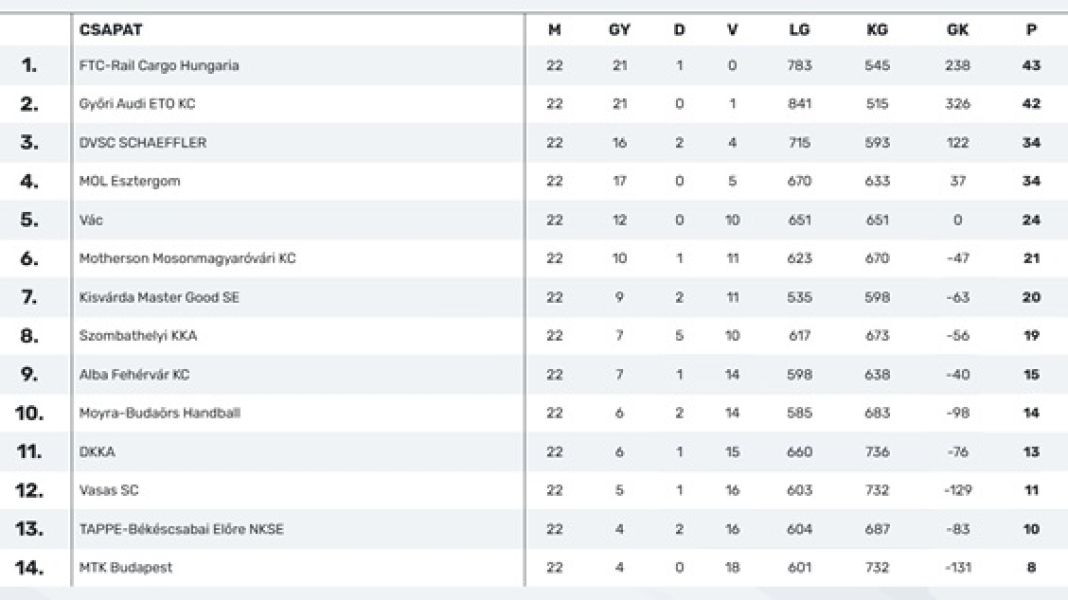The width and height of the screenshot is (1068, 600).
Task: Sort standings by the P column header
Action: pyautogui.click(x=1031, y=30)
